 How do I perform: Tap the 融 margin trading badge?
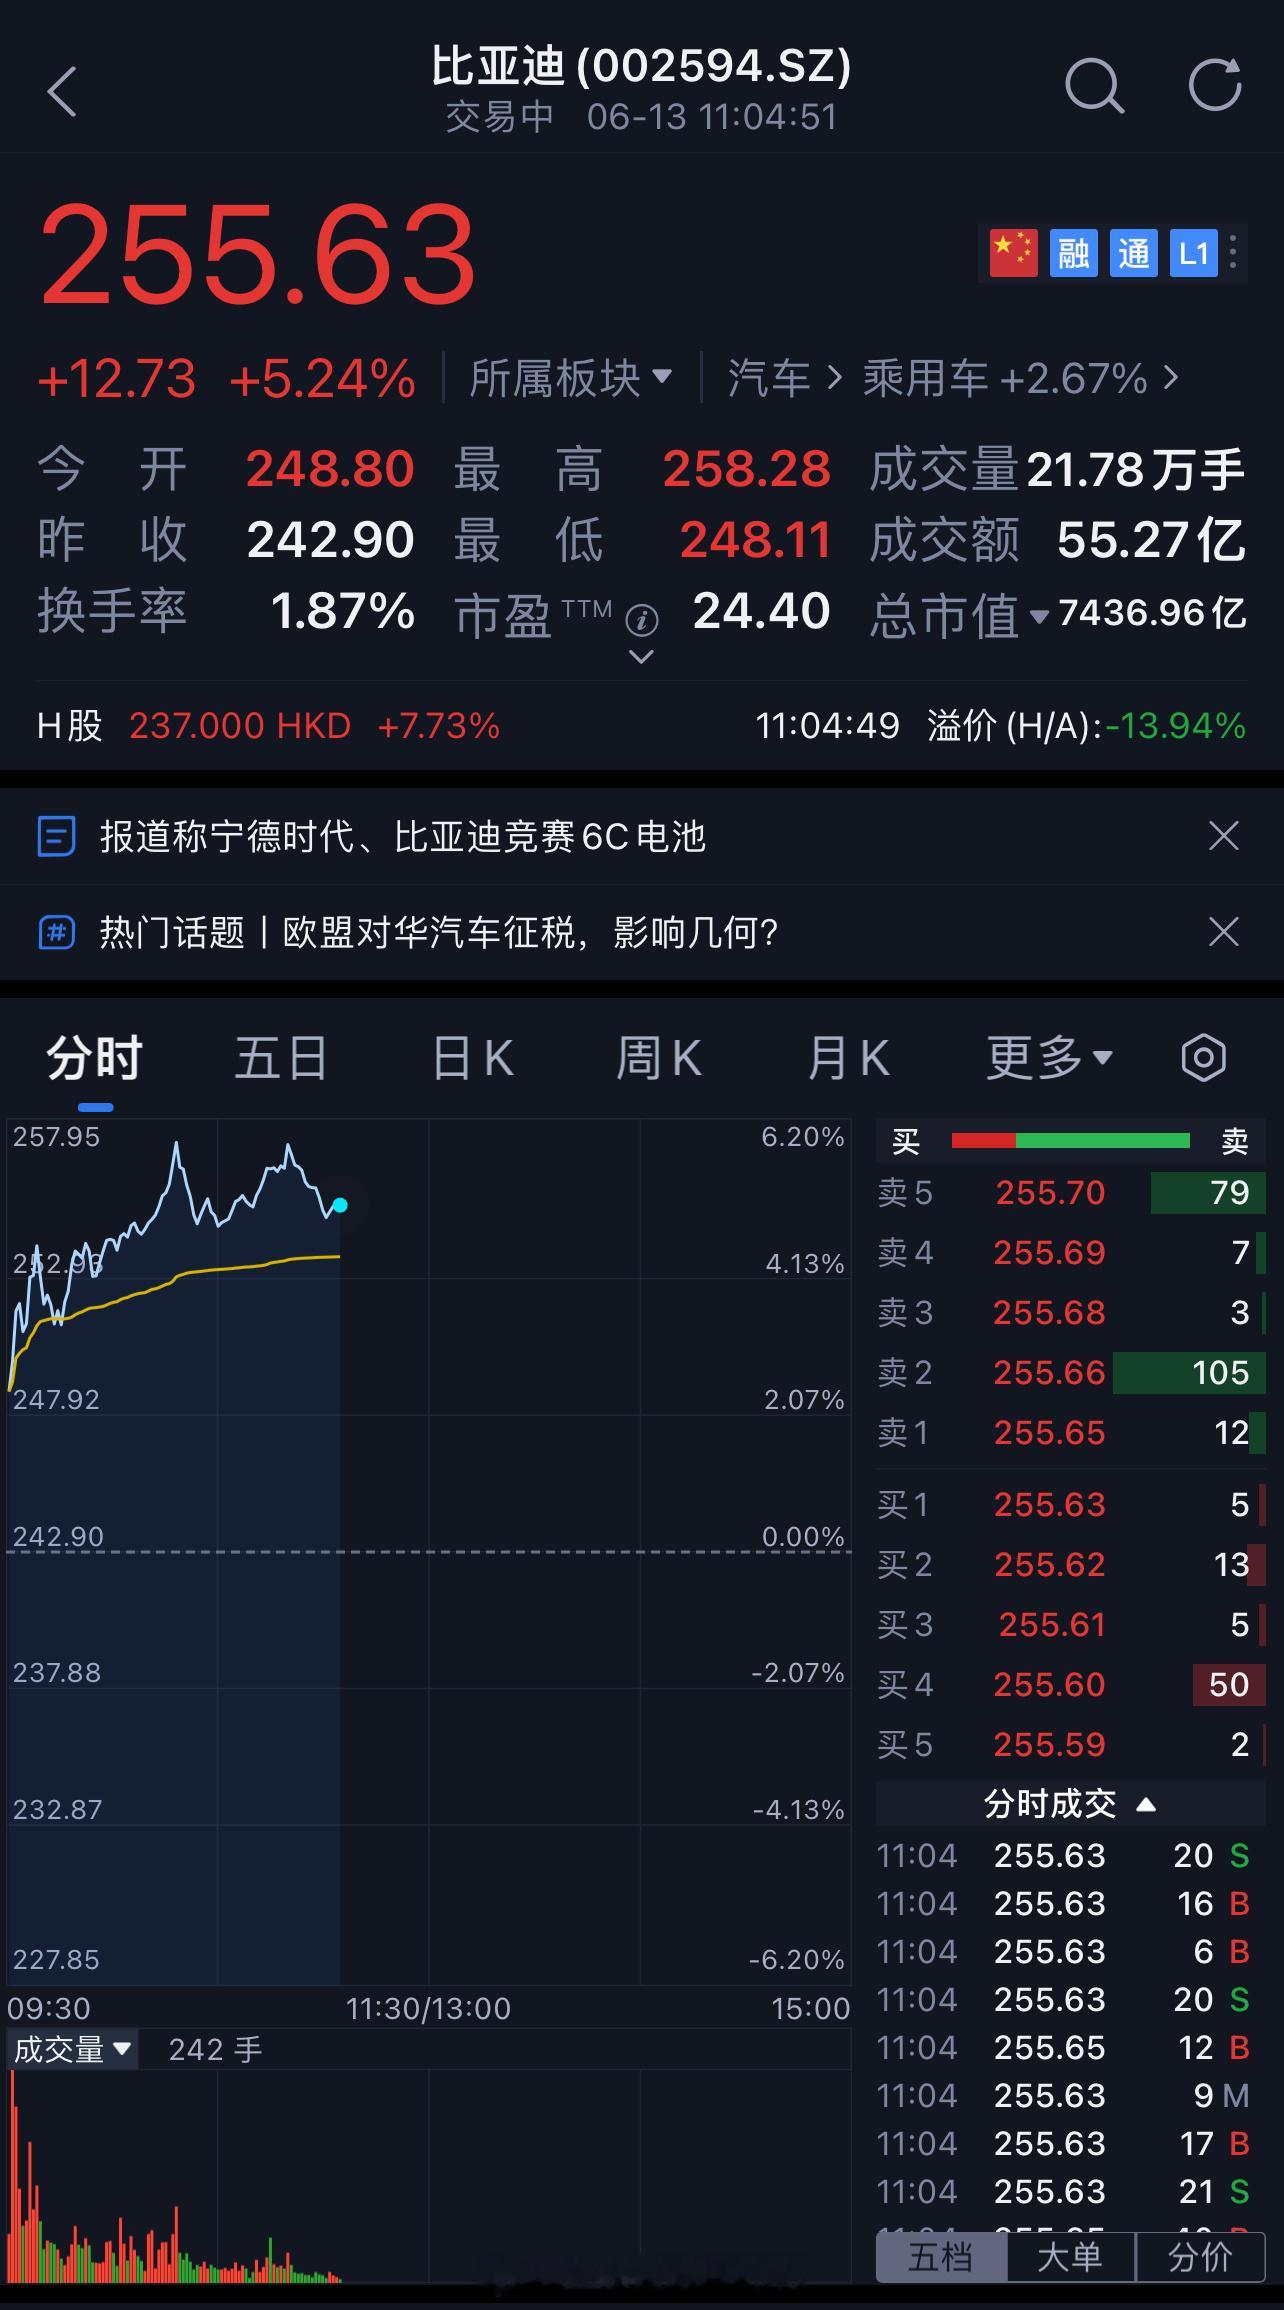tap(1074, 253)
